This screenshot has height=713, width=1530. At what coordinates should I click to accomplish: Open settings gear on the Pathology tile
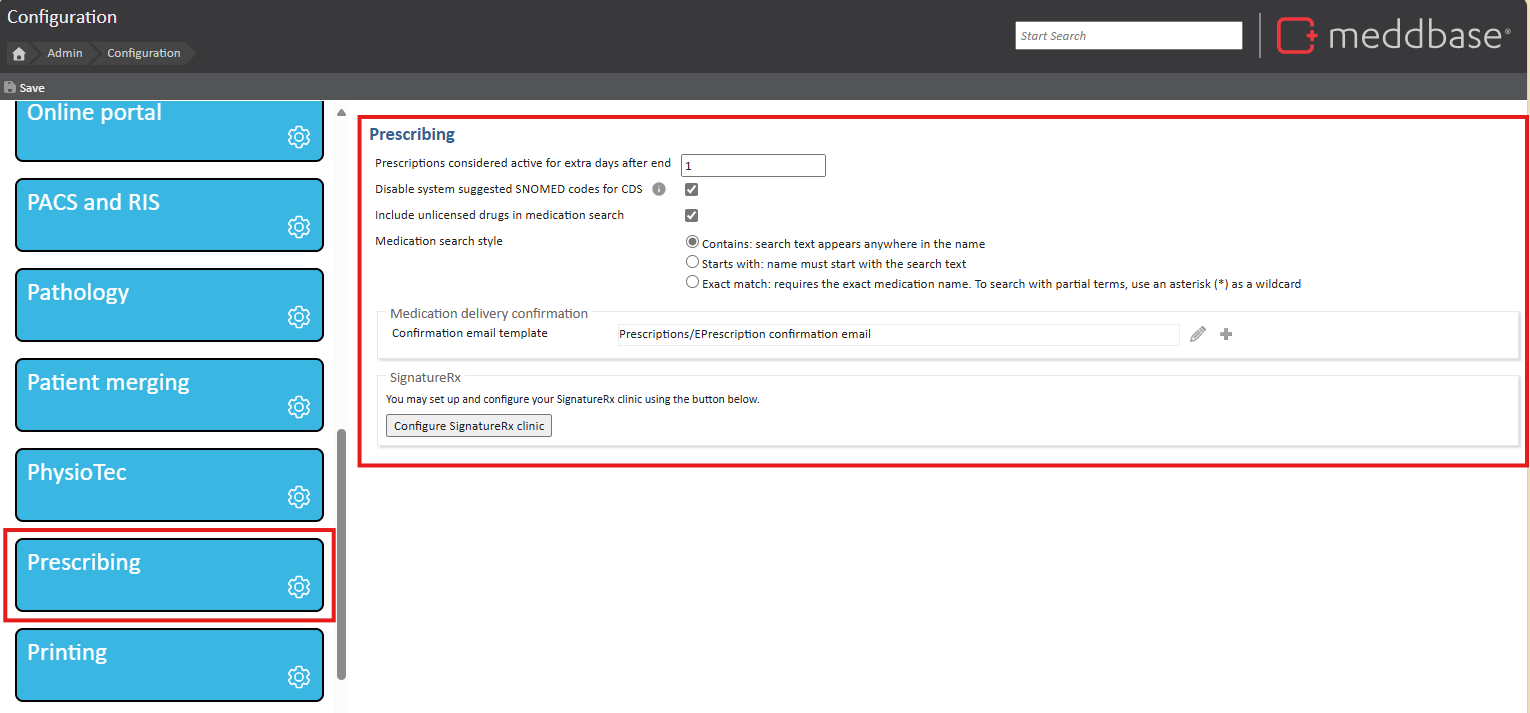(298, 317)
